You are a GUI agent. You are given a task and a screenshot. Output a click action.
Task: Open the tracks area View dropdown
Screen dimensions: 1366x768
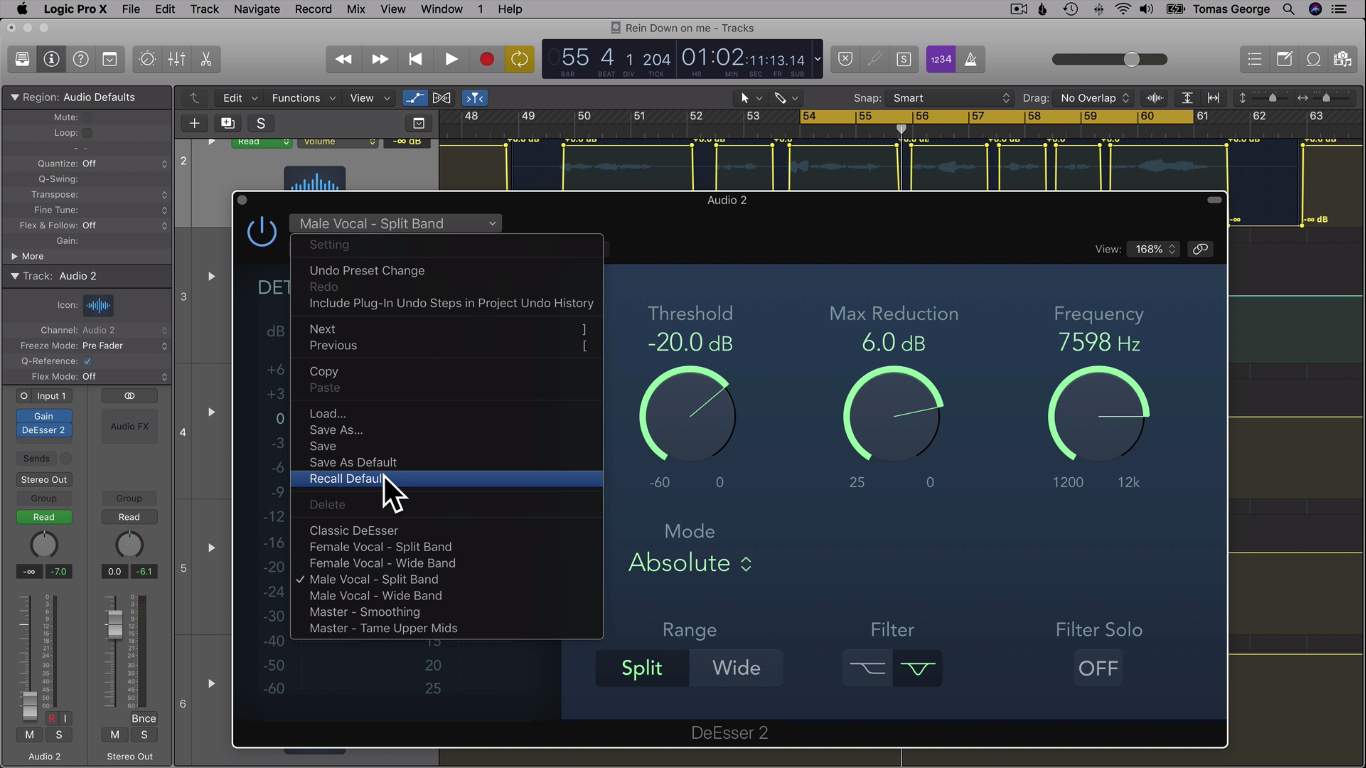pos(369,98)
